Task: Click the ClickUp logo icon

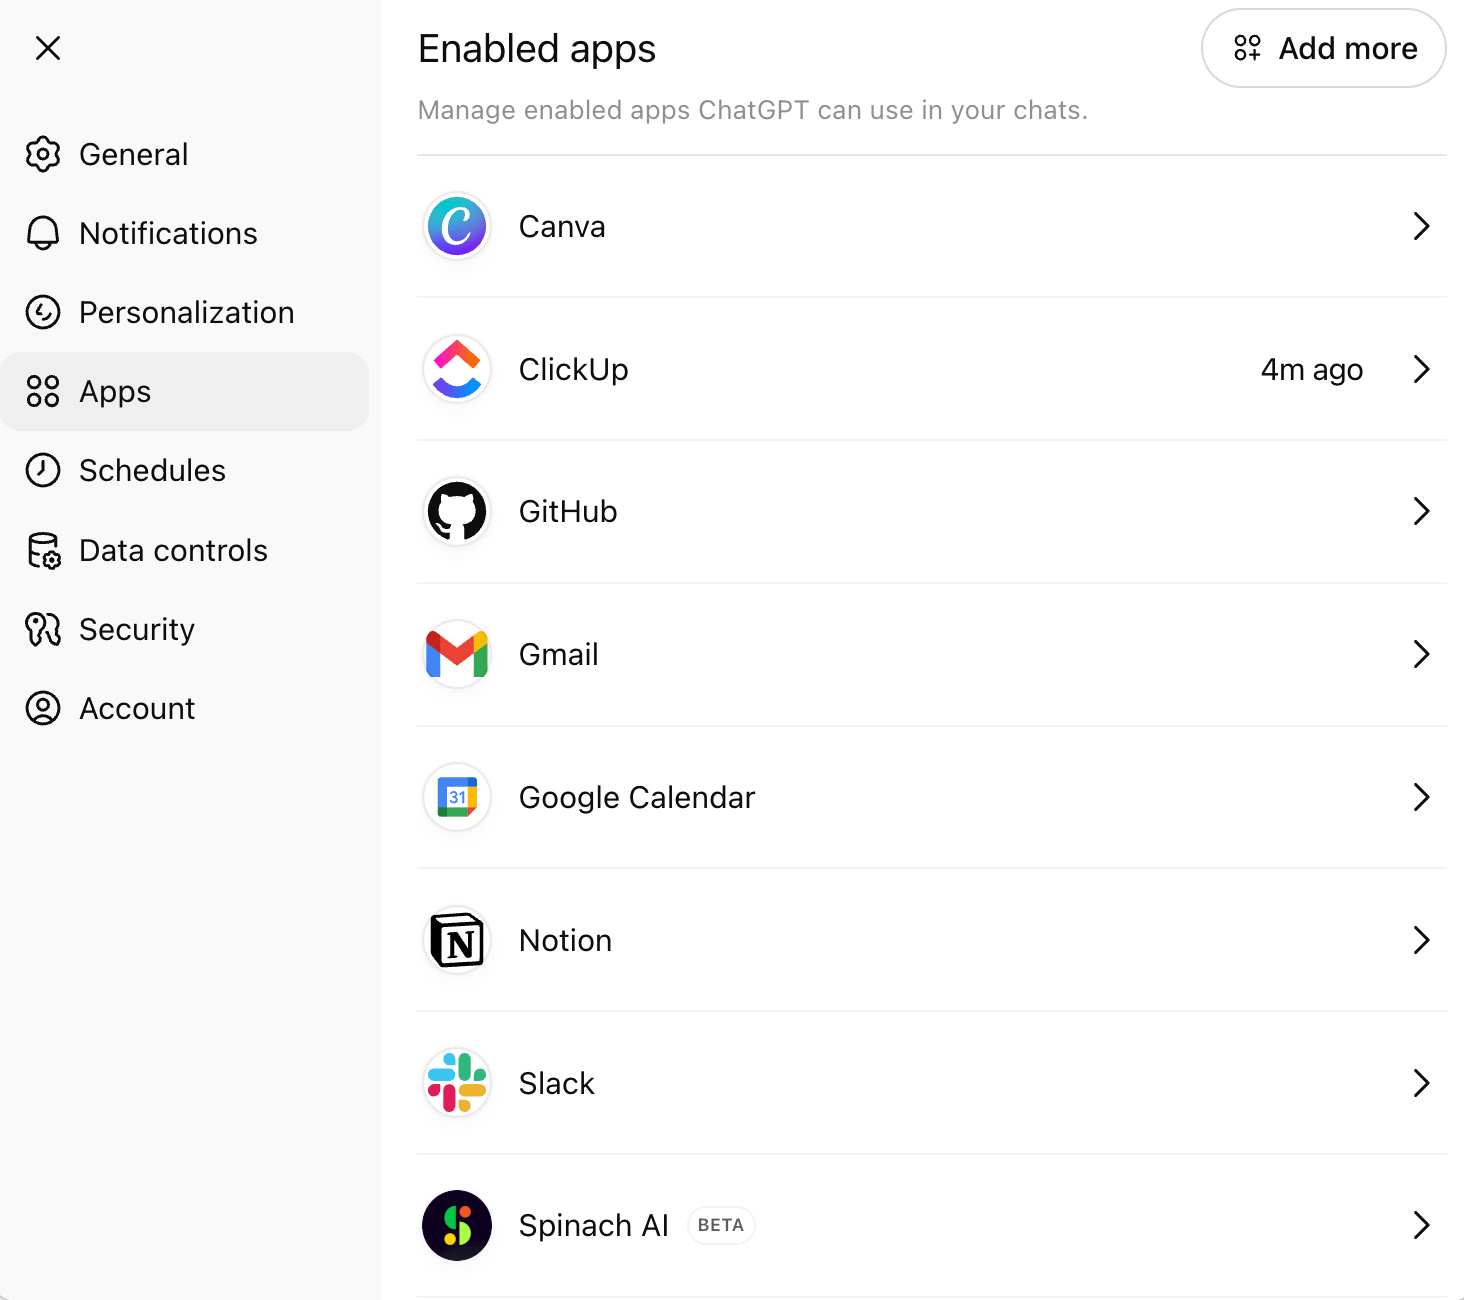Action: tap(457, 369)
